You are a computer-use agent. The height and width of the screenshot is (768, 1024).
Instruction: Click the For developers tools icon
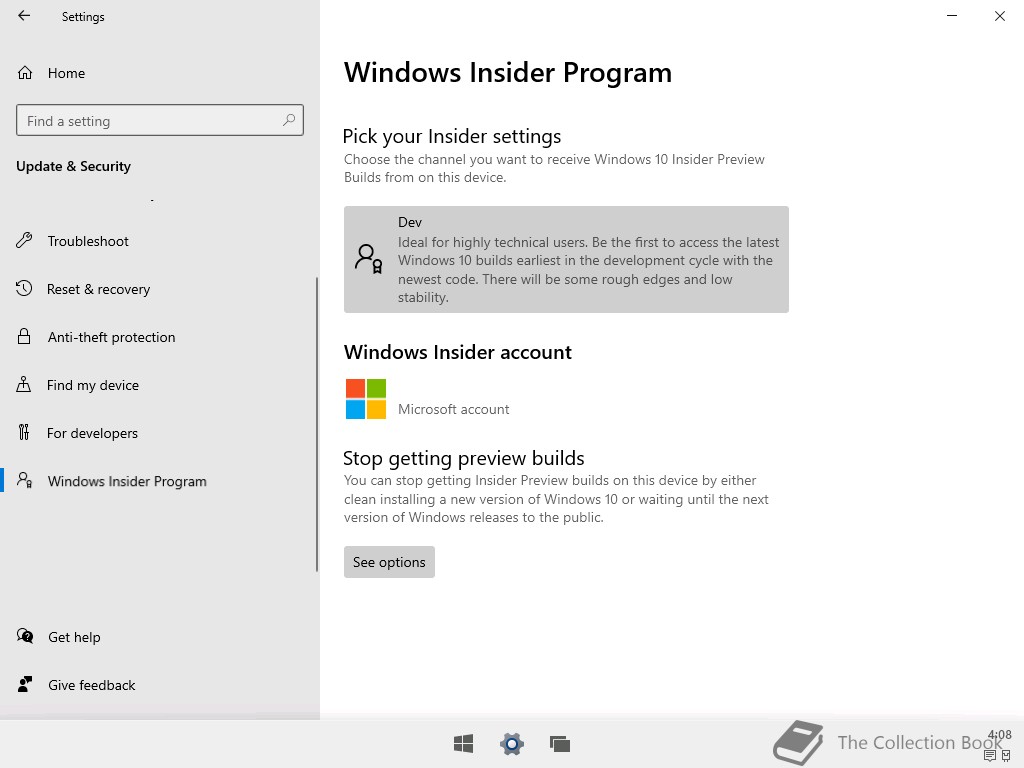coord(24,432)
